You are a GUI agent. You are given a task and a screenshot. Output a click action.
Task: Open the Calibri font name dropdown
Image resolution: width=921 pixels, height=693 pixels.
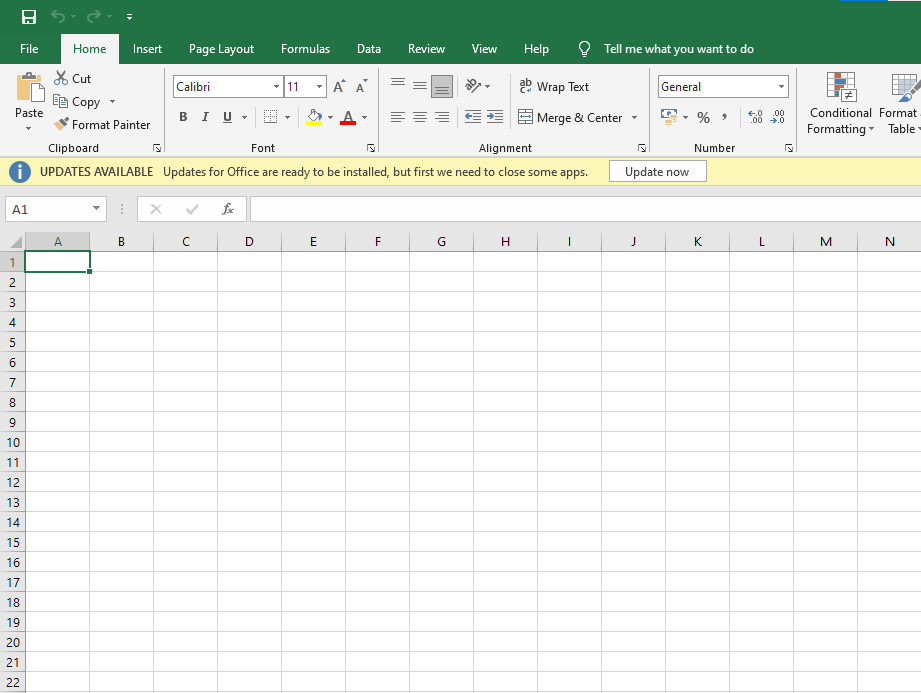pos(276,87)
